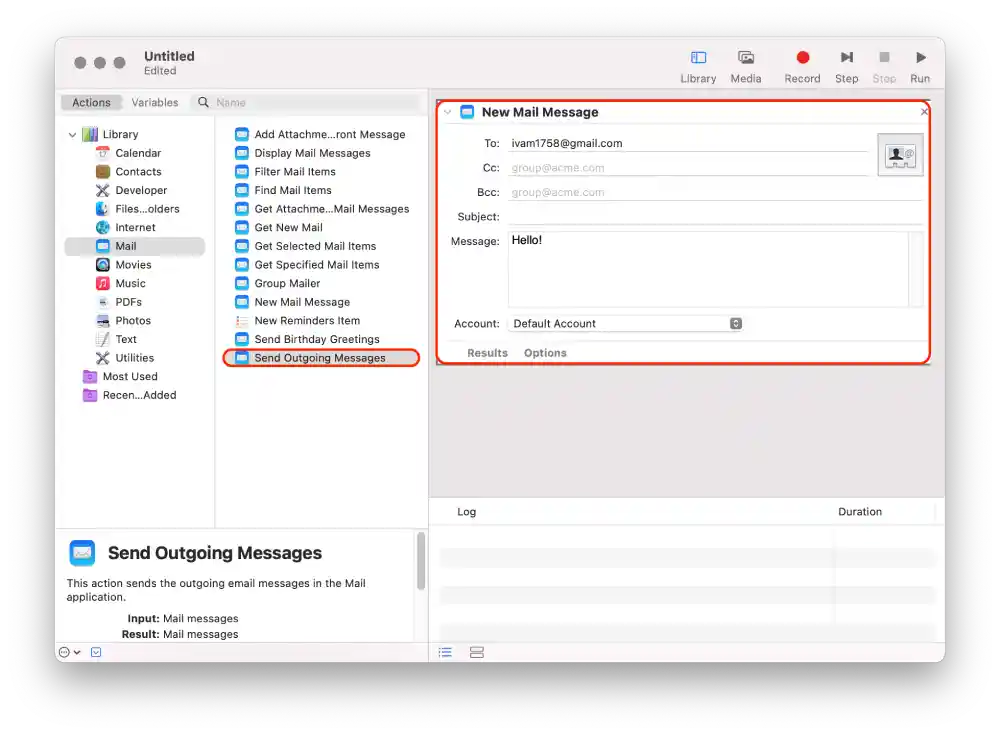This screenshot has width=1000, height=735.
Task: Select the Filter Mail Items action
Action: coord(285,172)
